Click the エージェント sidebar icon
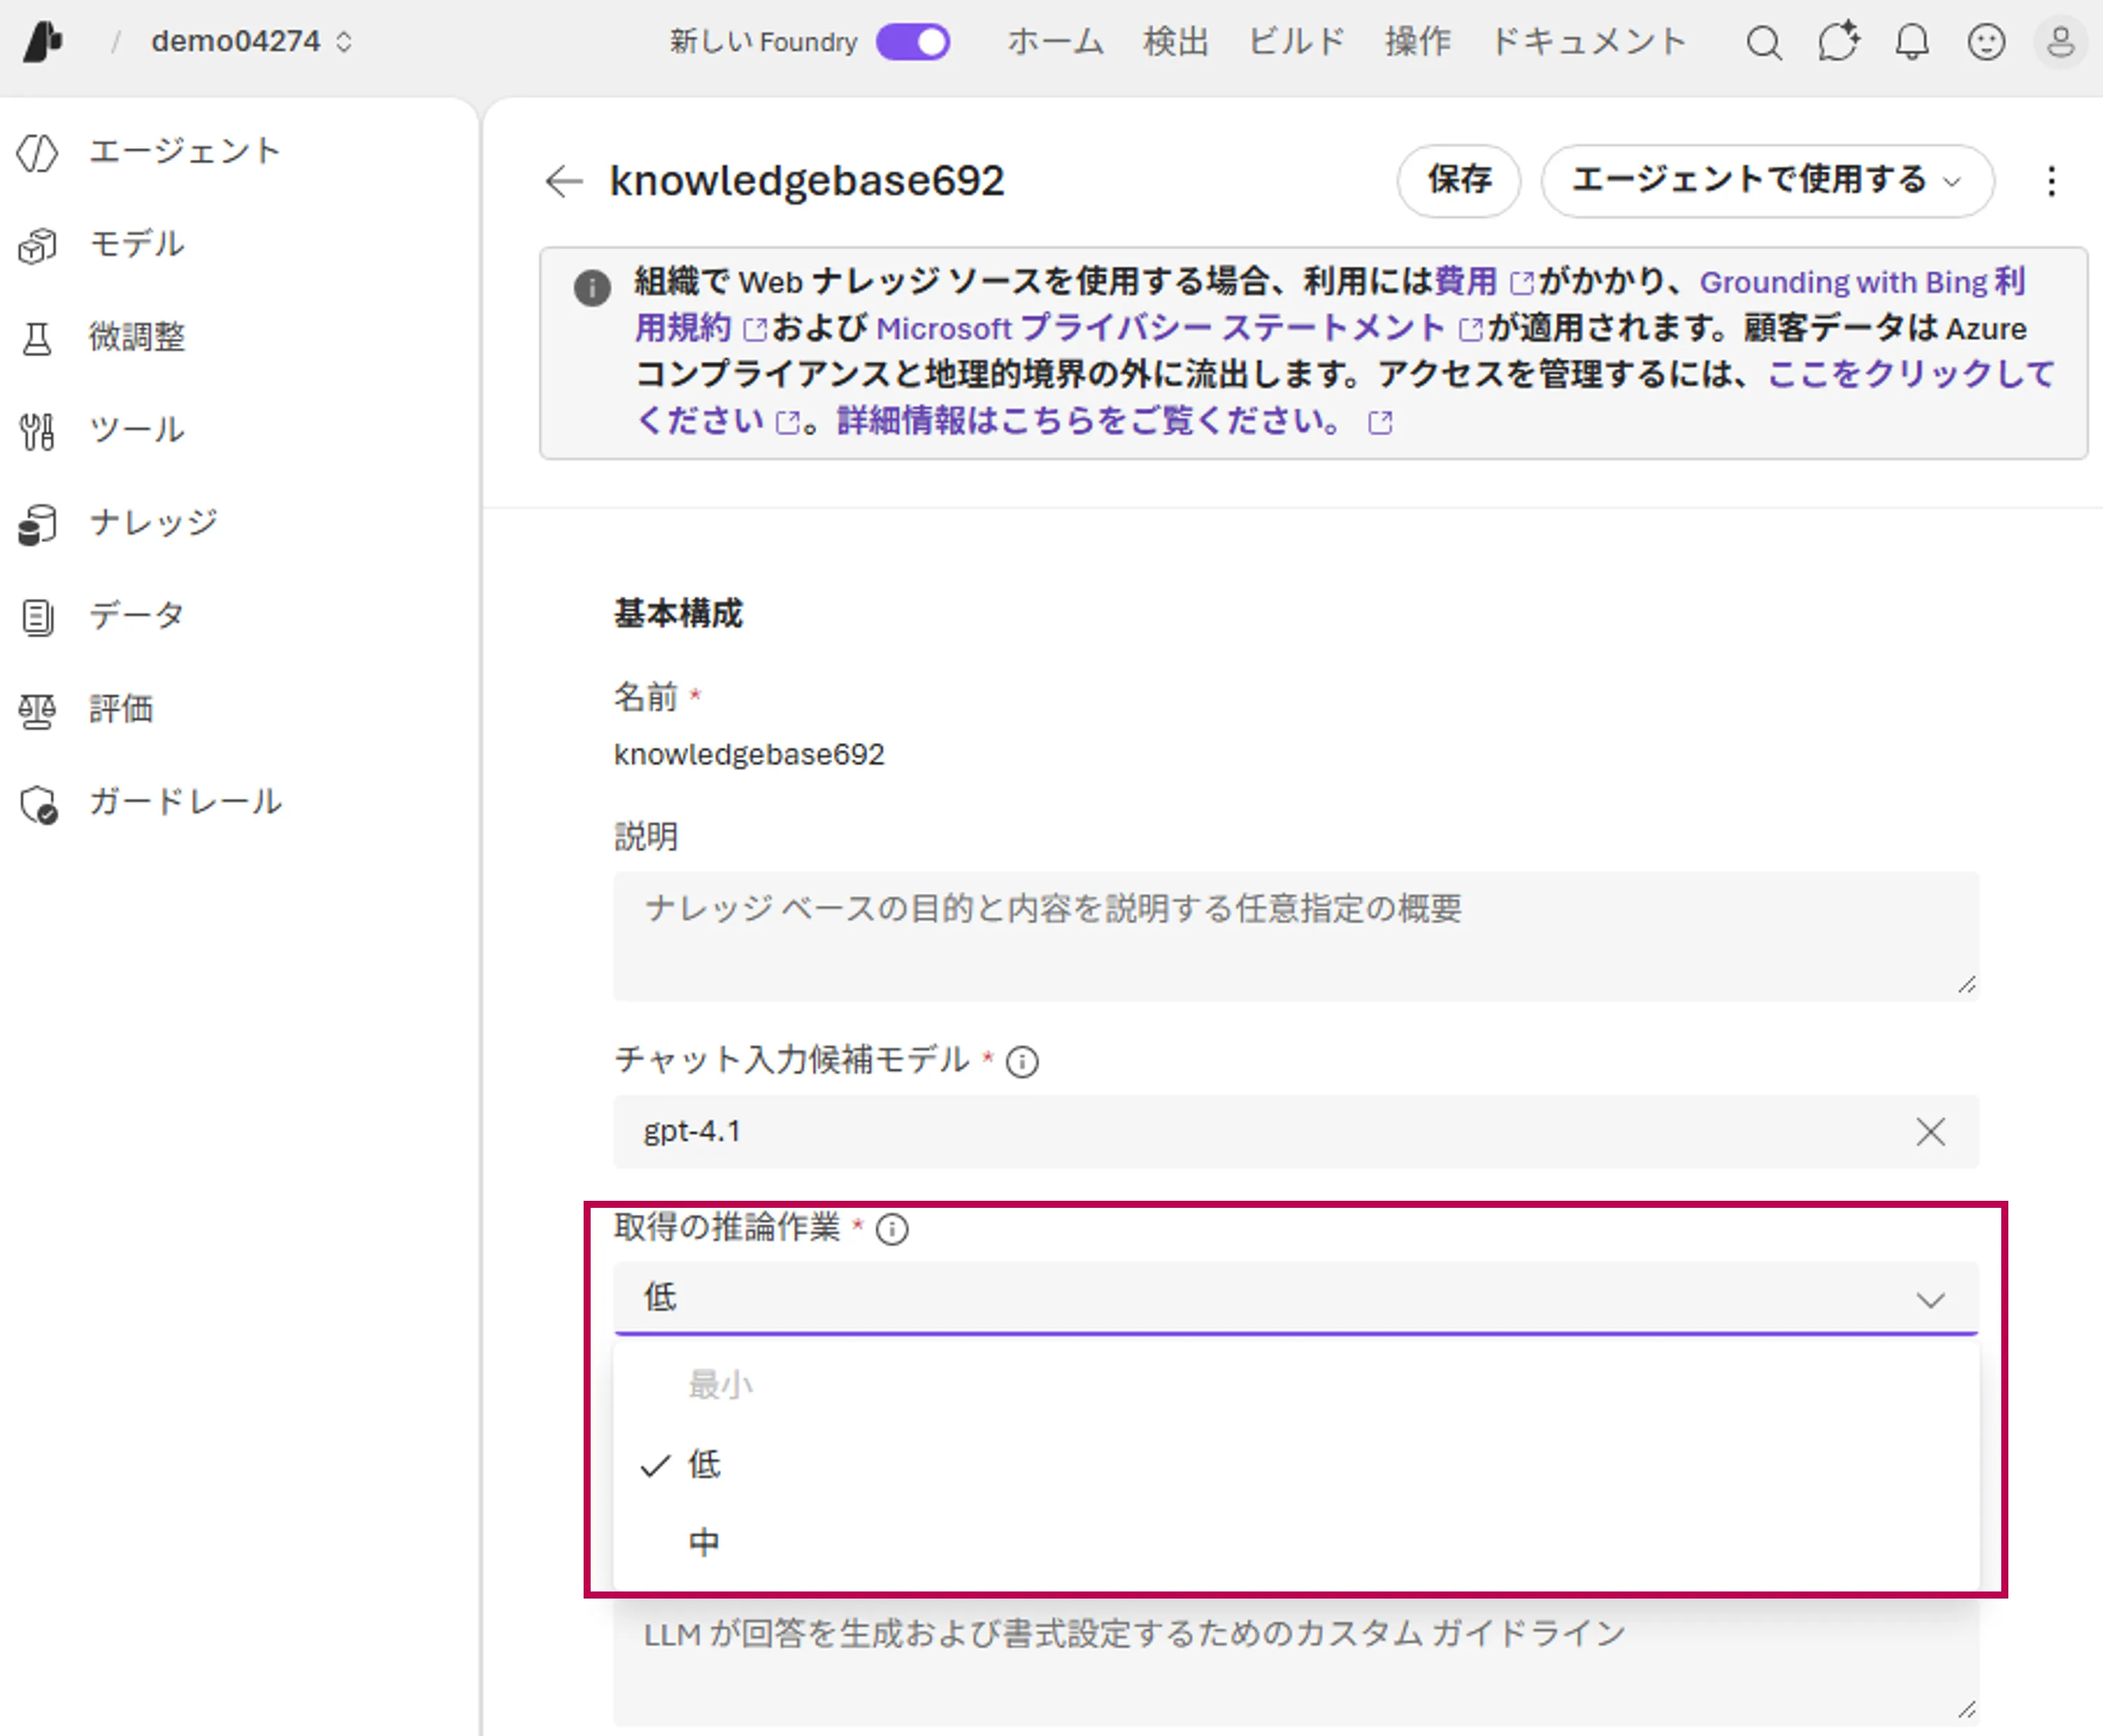 38,153
